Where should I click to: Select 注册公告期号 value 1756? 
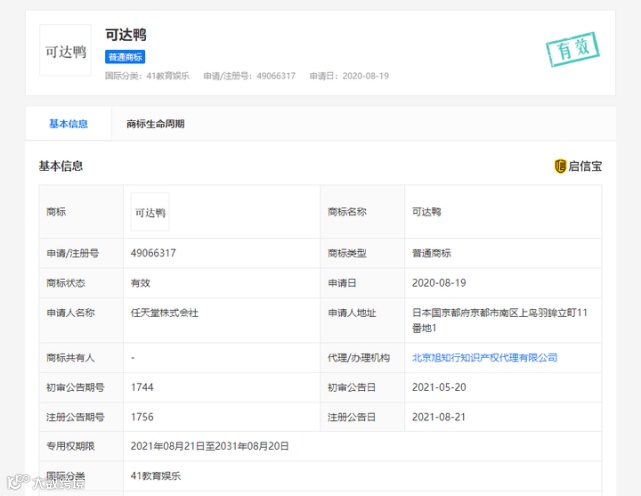point(142,417)
